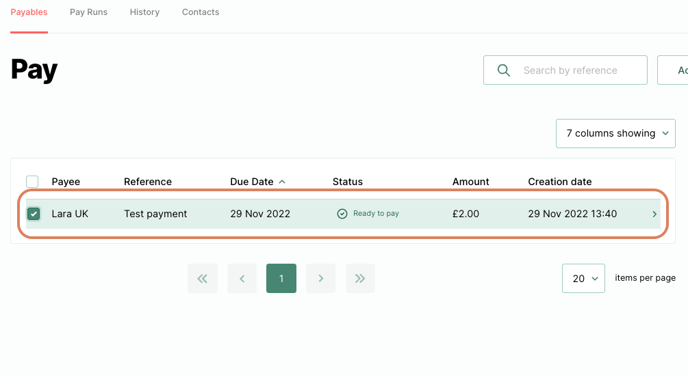The width and height of the screenshot is (688, 375).
Task: Select the Test payment reference cell
Action: coord(155,214)
